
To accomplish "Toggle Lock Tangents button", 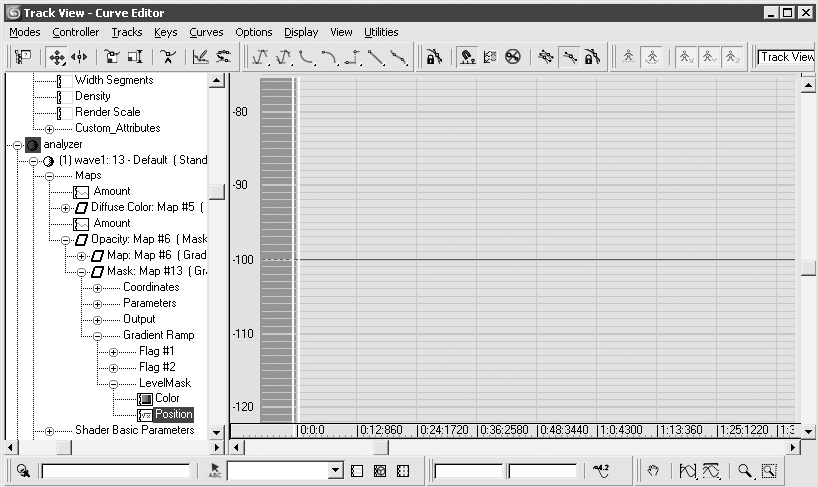I will coord(592,57).
